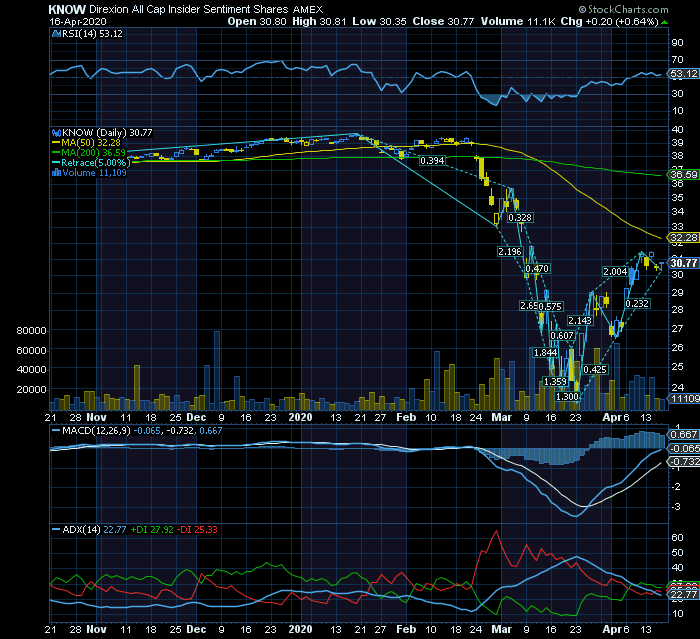Click the 2.004 retracement label
Viewport: 700px width, 639px height.
coord(615,271)
